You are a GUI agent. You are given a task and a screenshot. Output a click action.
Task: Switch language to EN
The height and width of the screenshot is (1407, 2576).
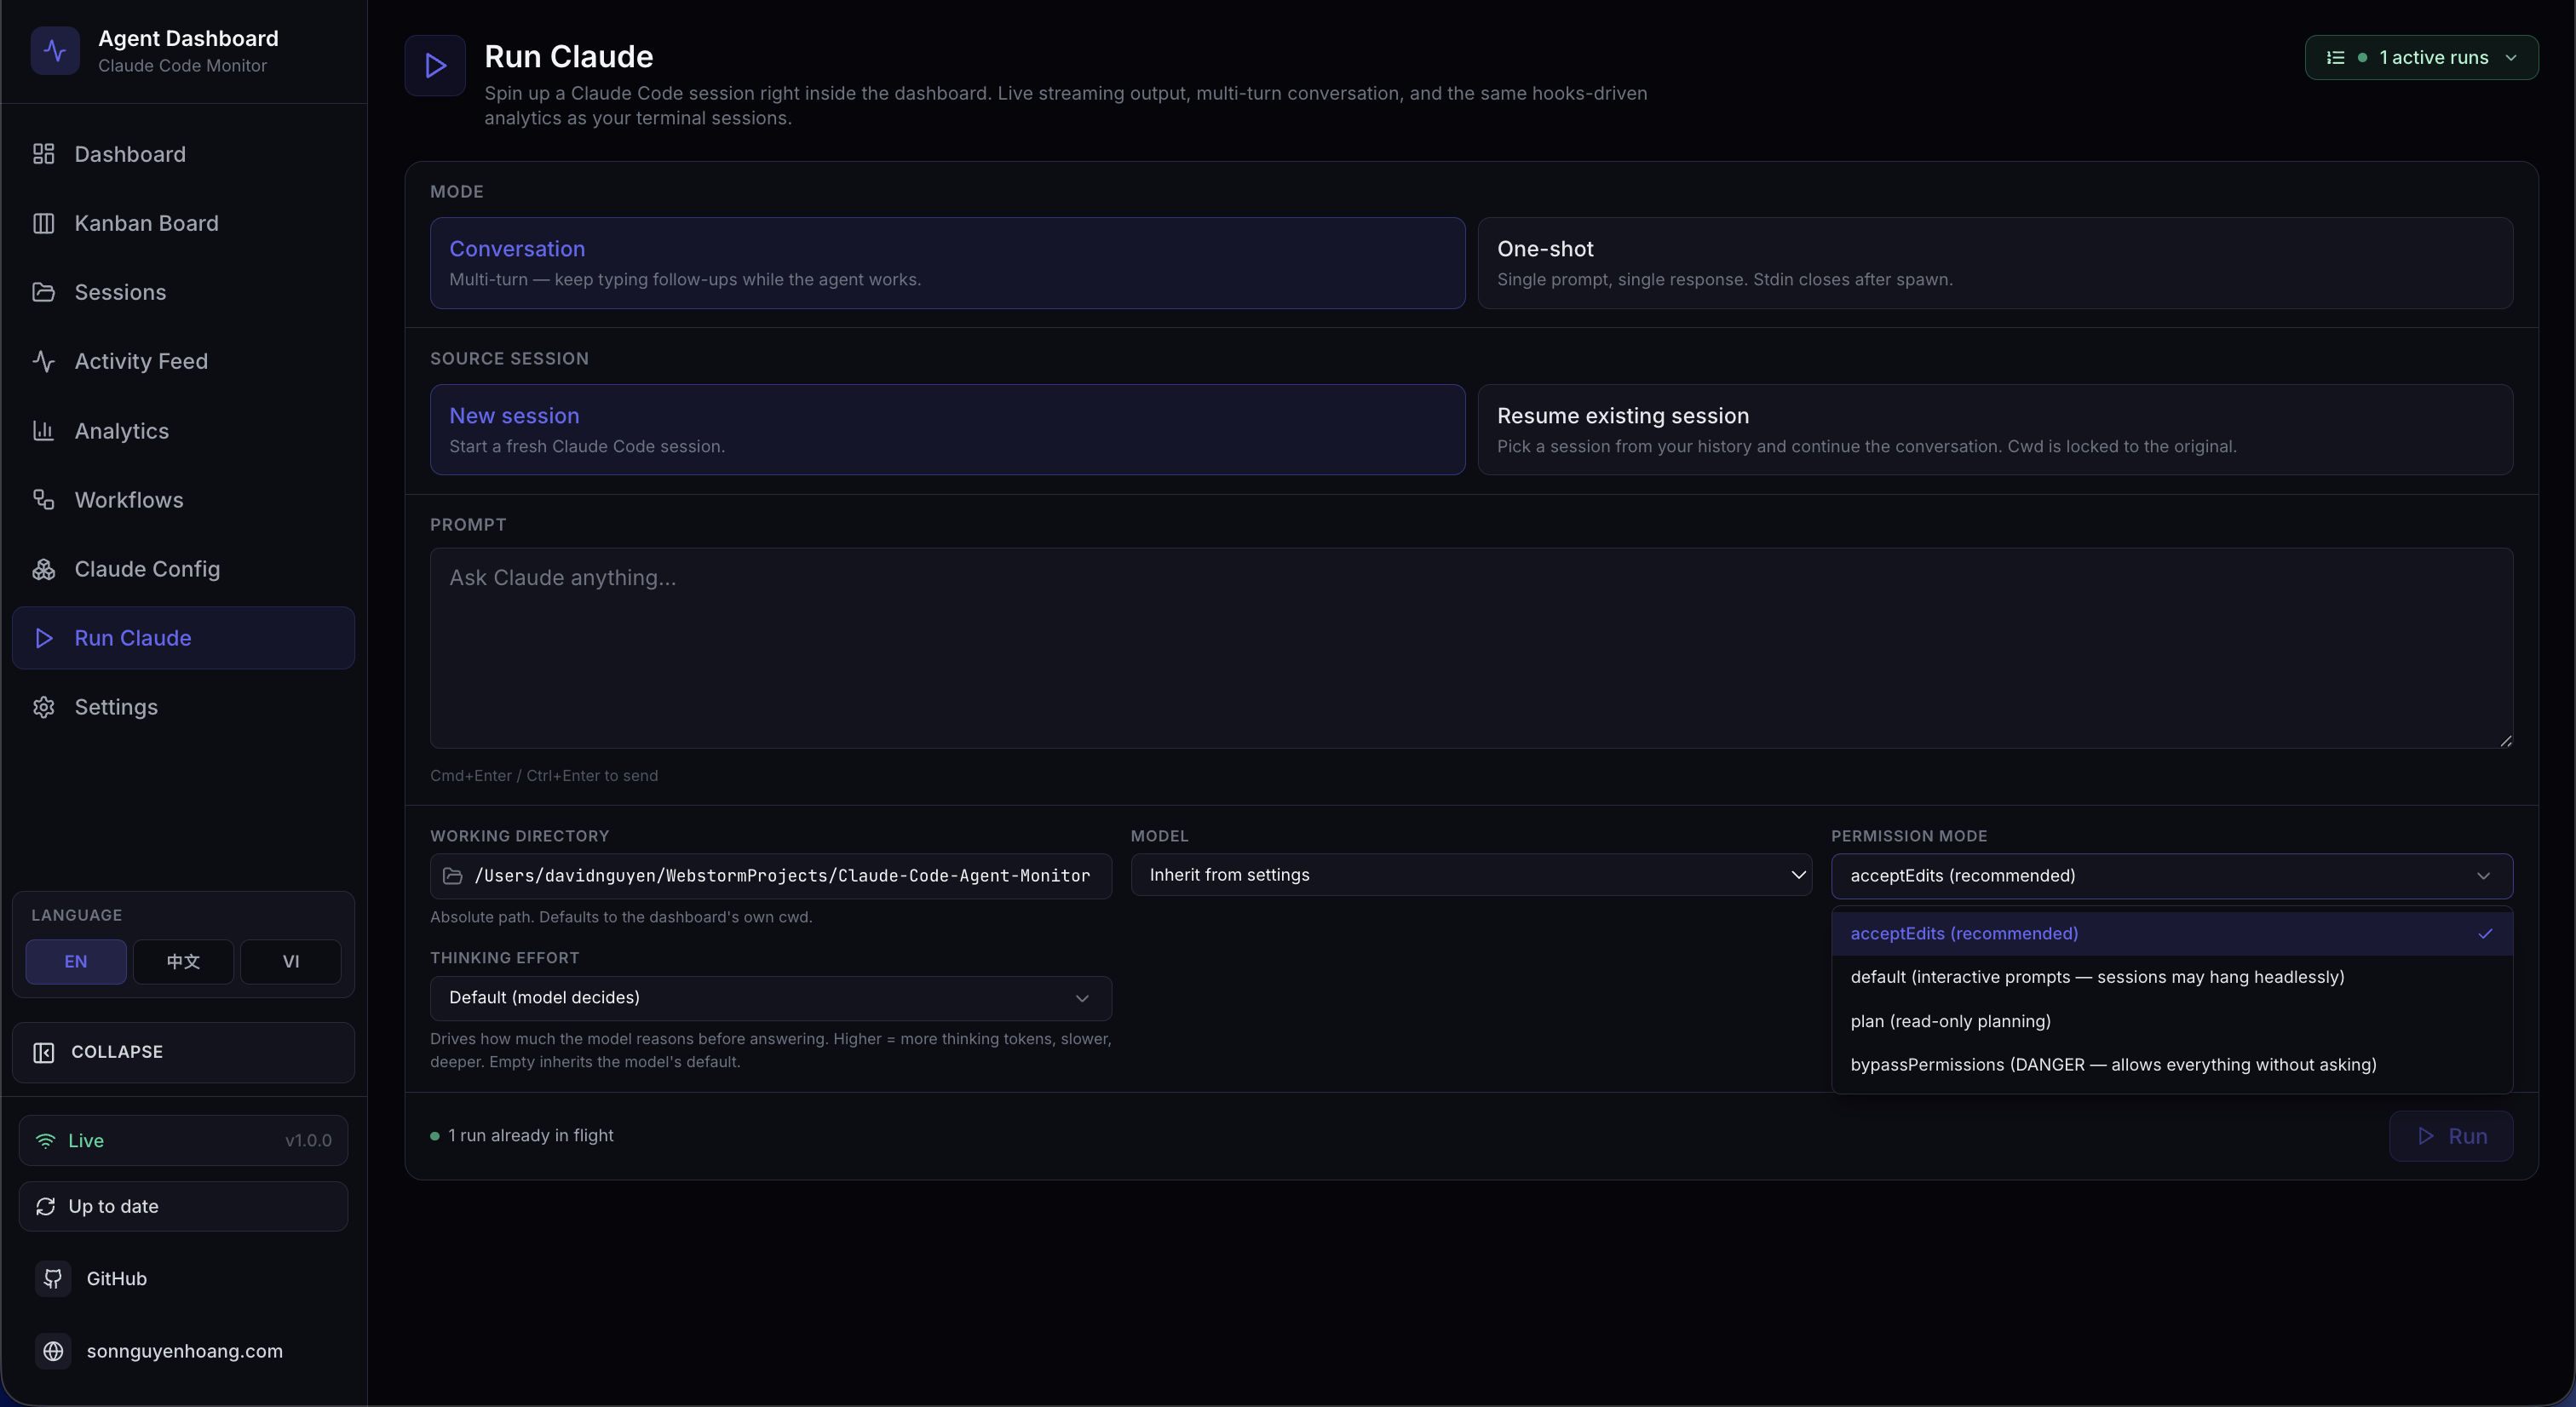point(76,962)
